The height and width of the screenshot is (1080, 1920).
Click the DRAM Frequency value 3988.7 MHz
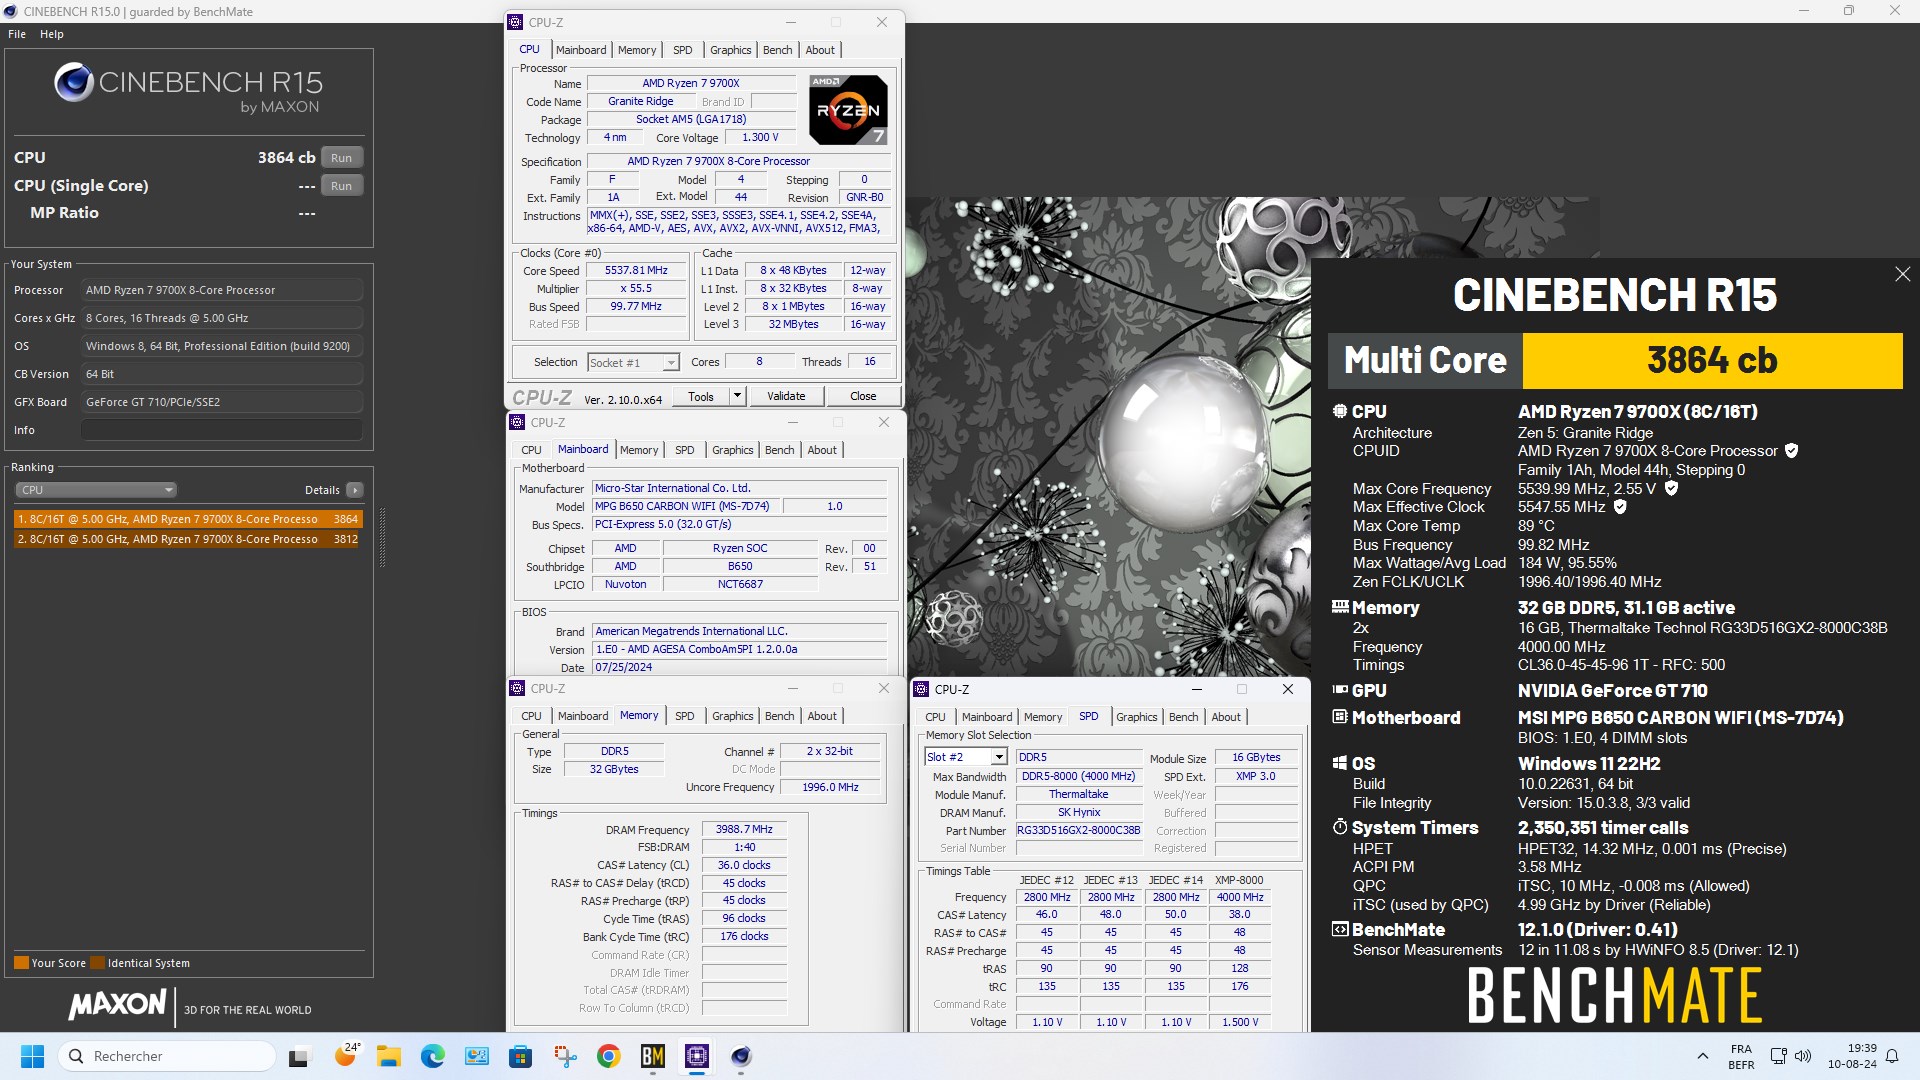click(745, 829)
